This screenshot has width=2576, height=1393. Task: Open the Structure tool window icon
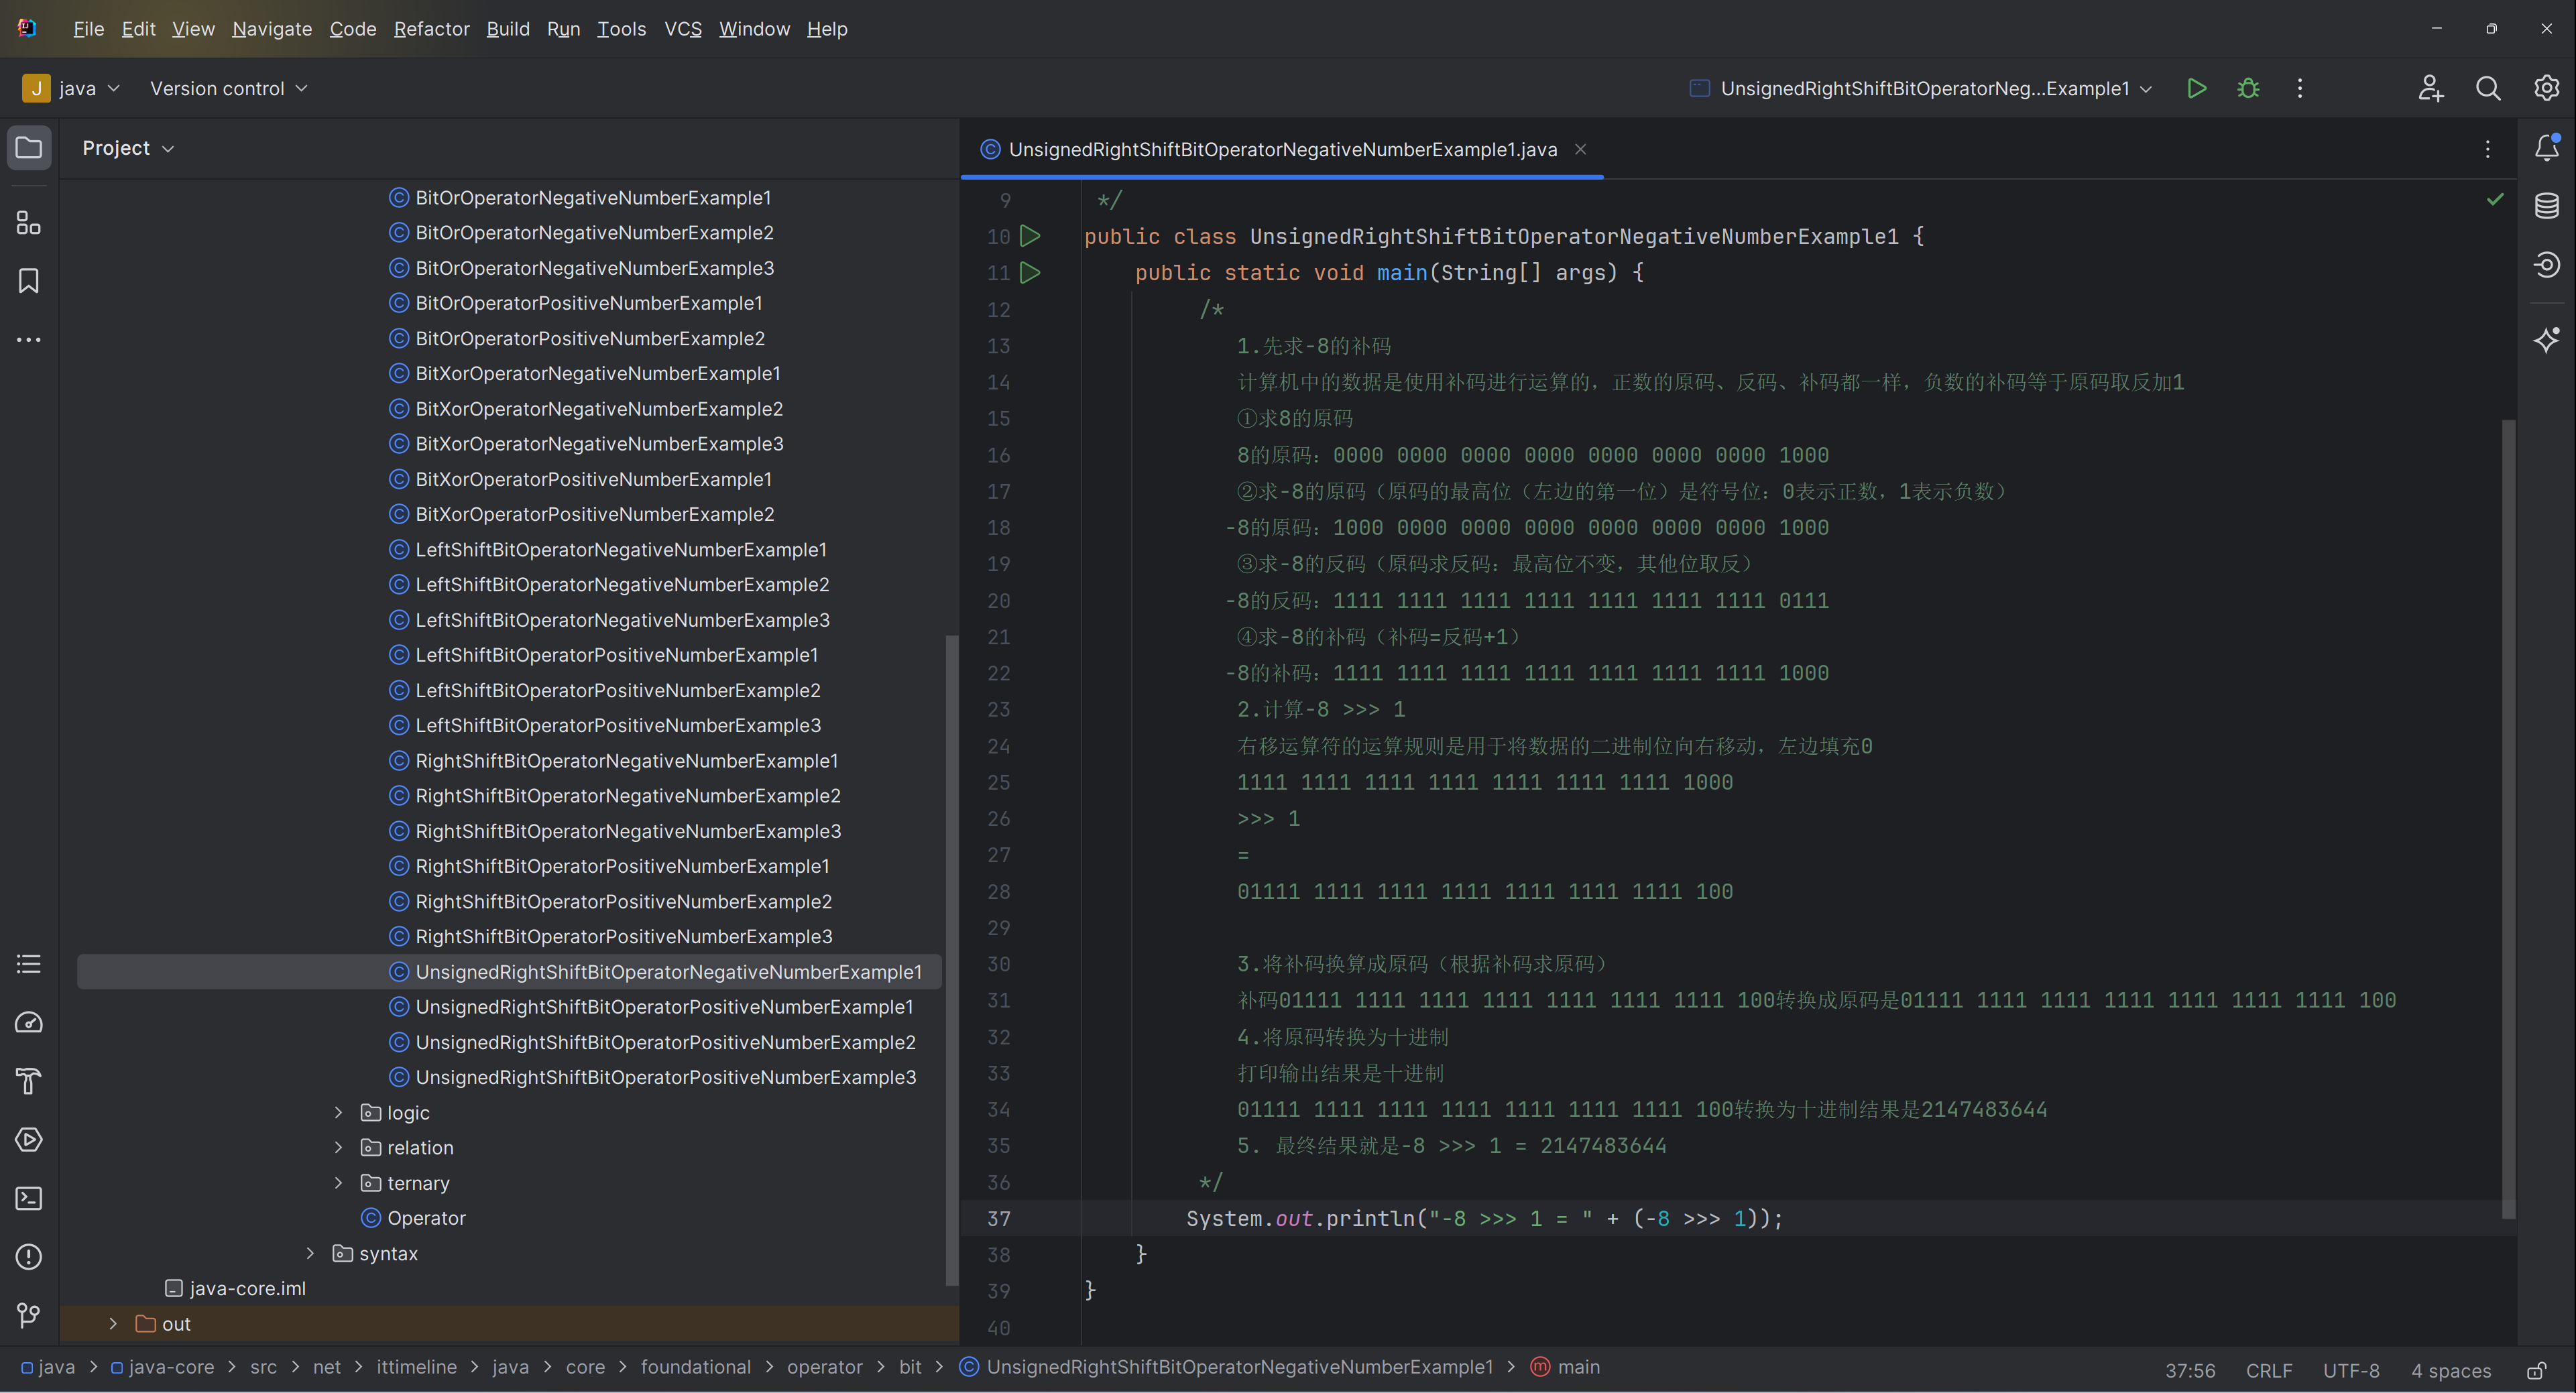point(29,223)
